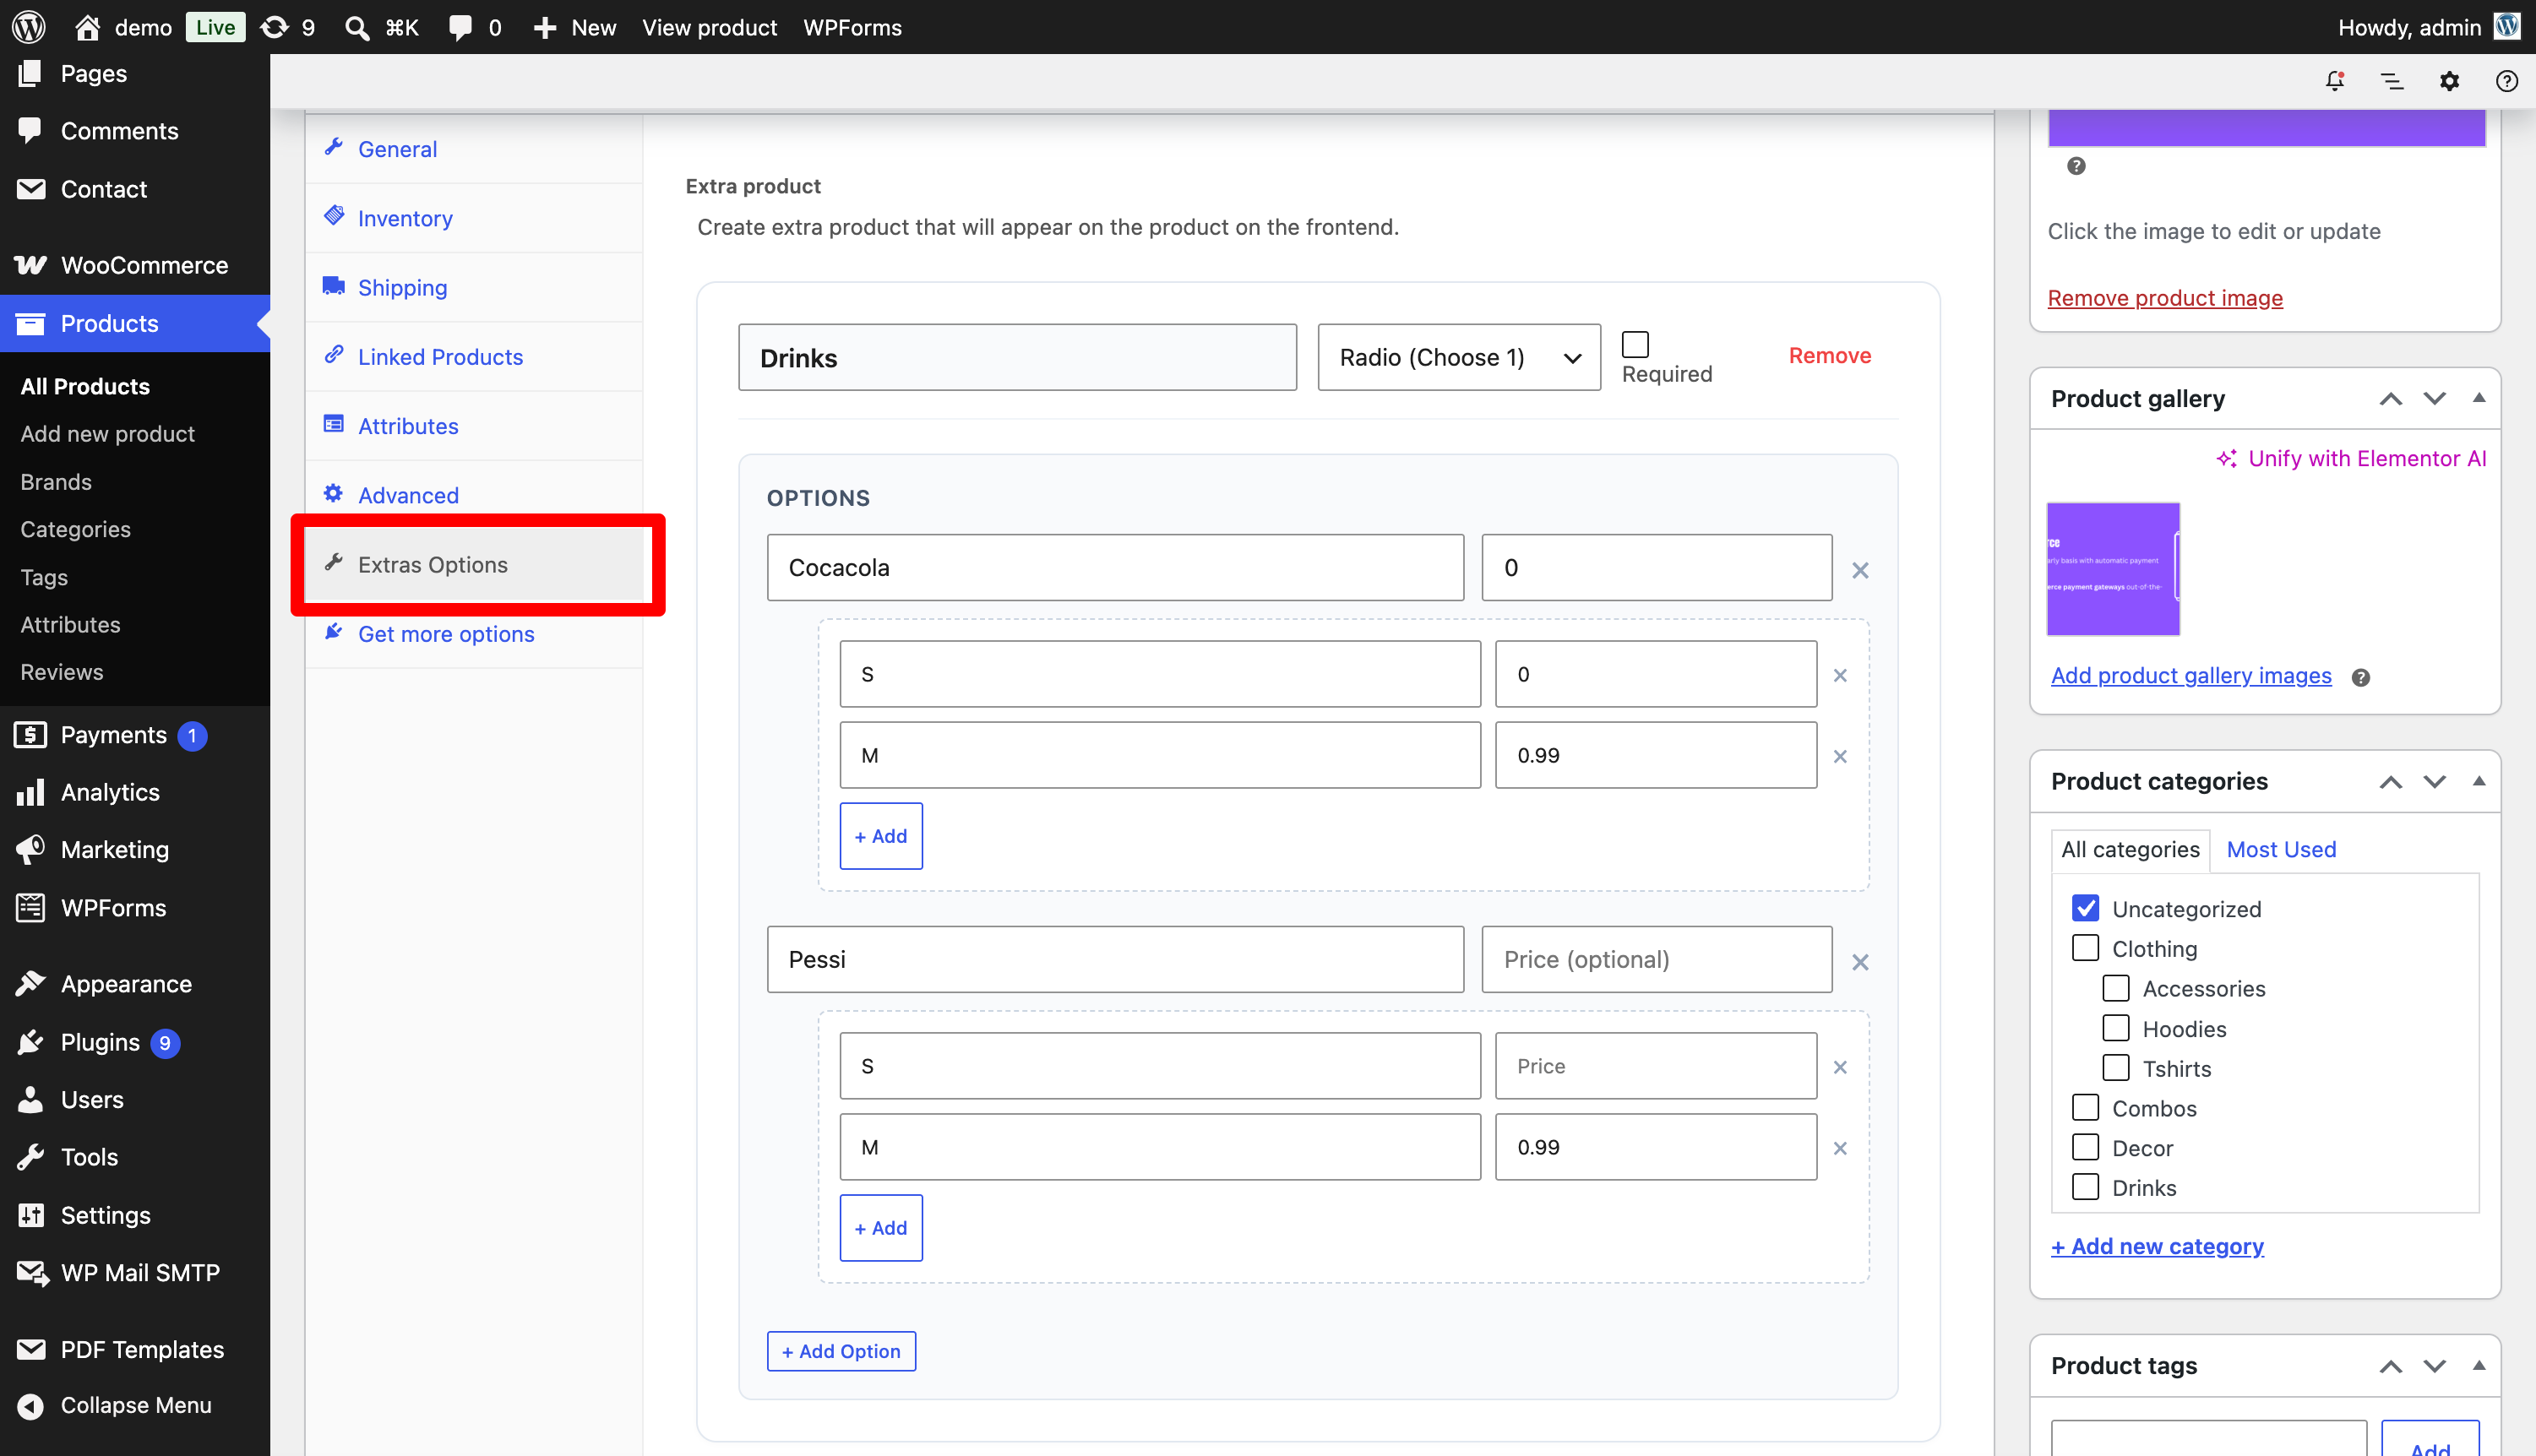Viewport: 2536px width, 1456px height.
Task: Click Collapse Menu arrow
Action: click(31, 1405)
